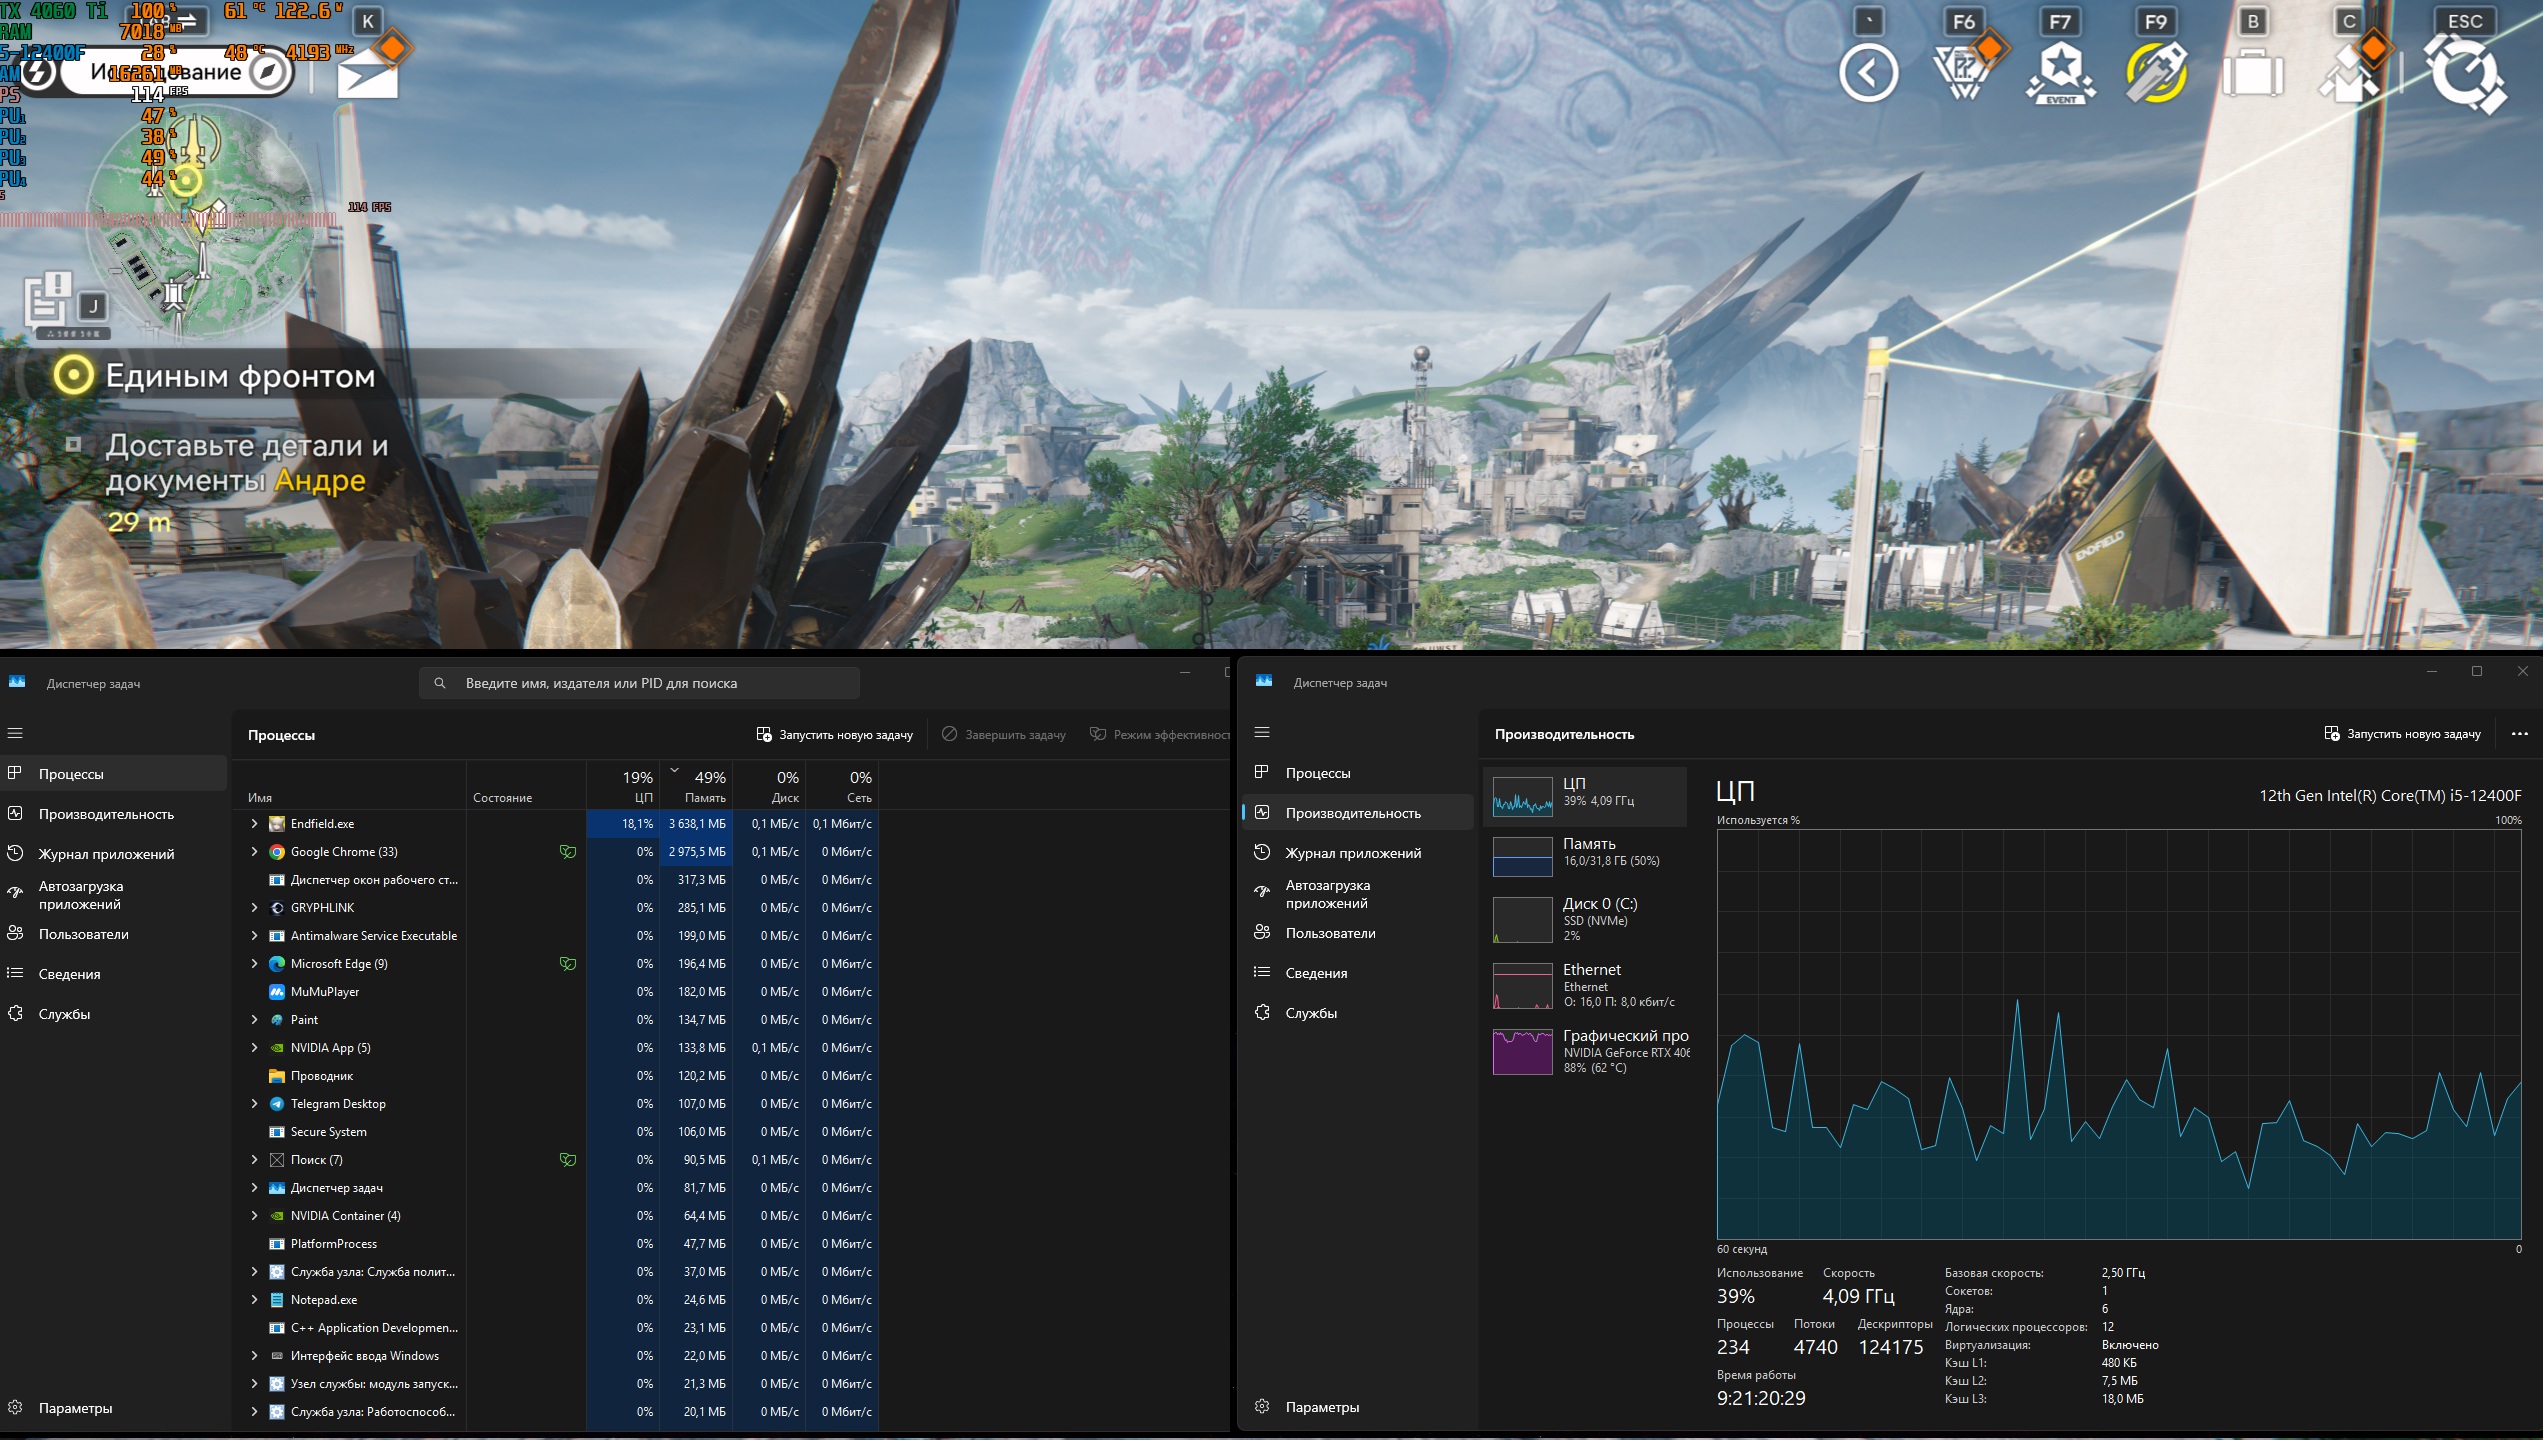Open the F6 triangular badge icon
2543x1440 pixels.
[1961, 73]
